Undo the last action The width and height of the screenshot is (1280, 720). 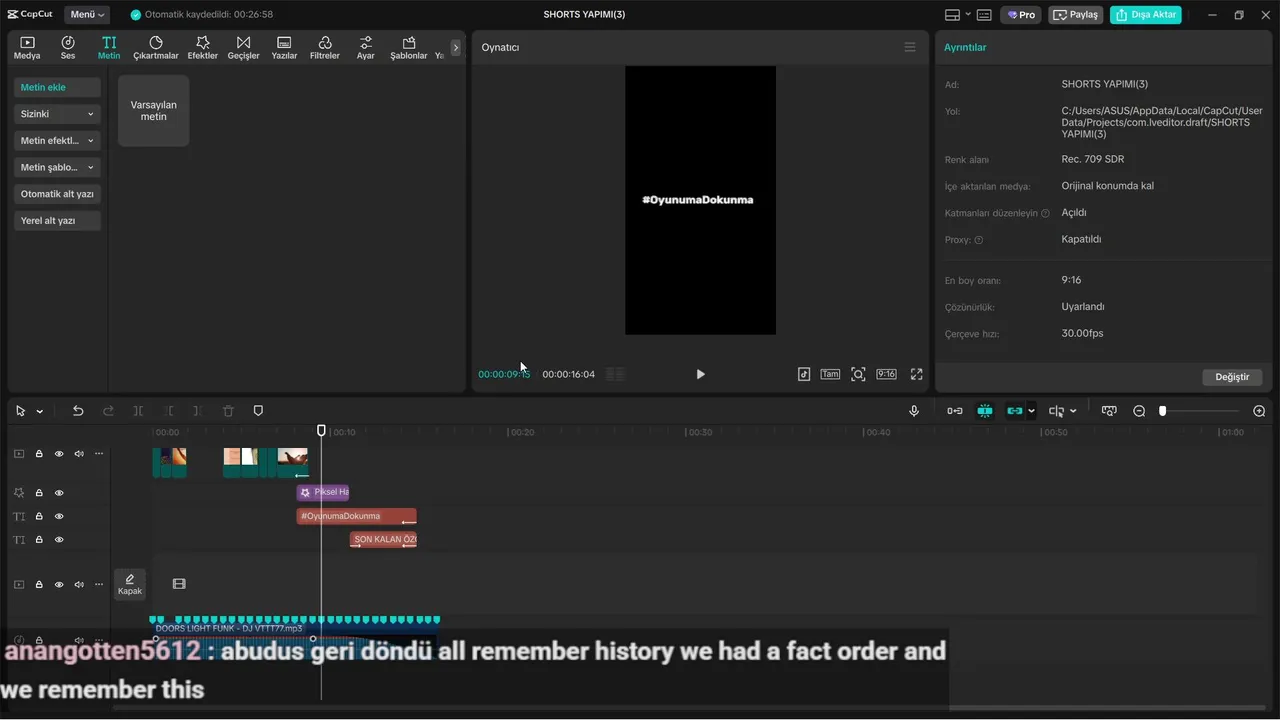[x=78, y=411]
